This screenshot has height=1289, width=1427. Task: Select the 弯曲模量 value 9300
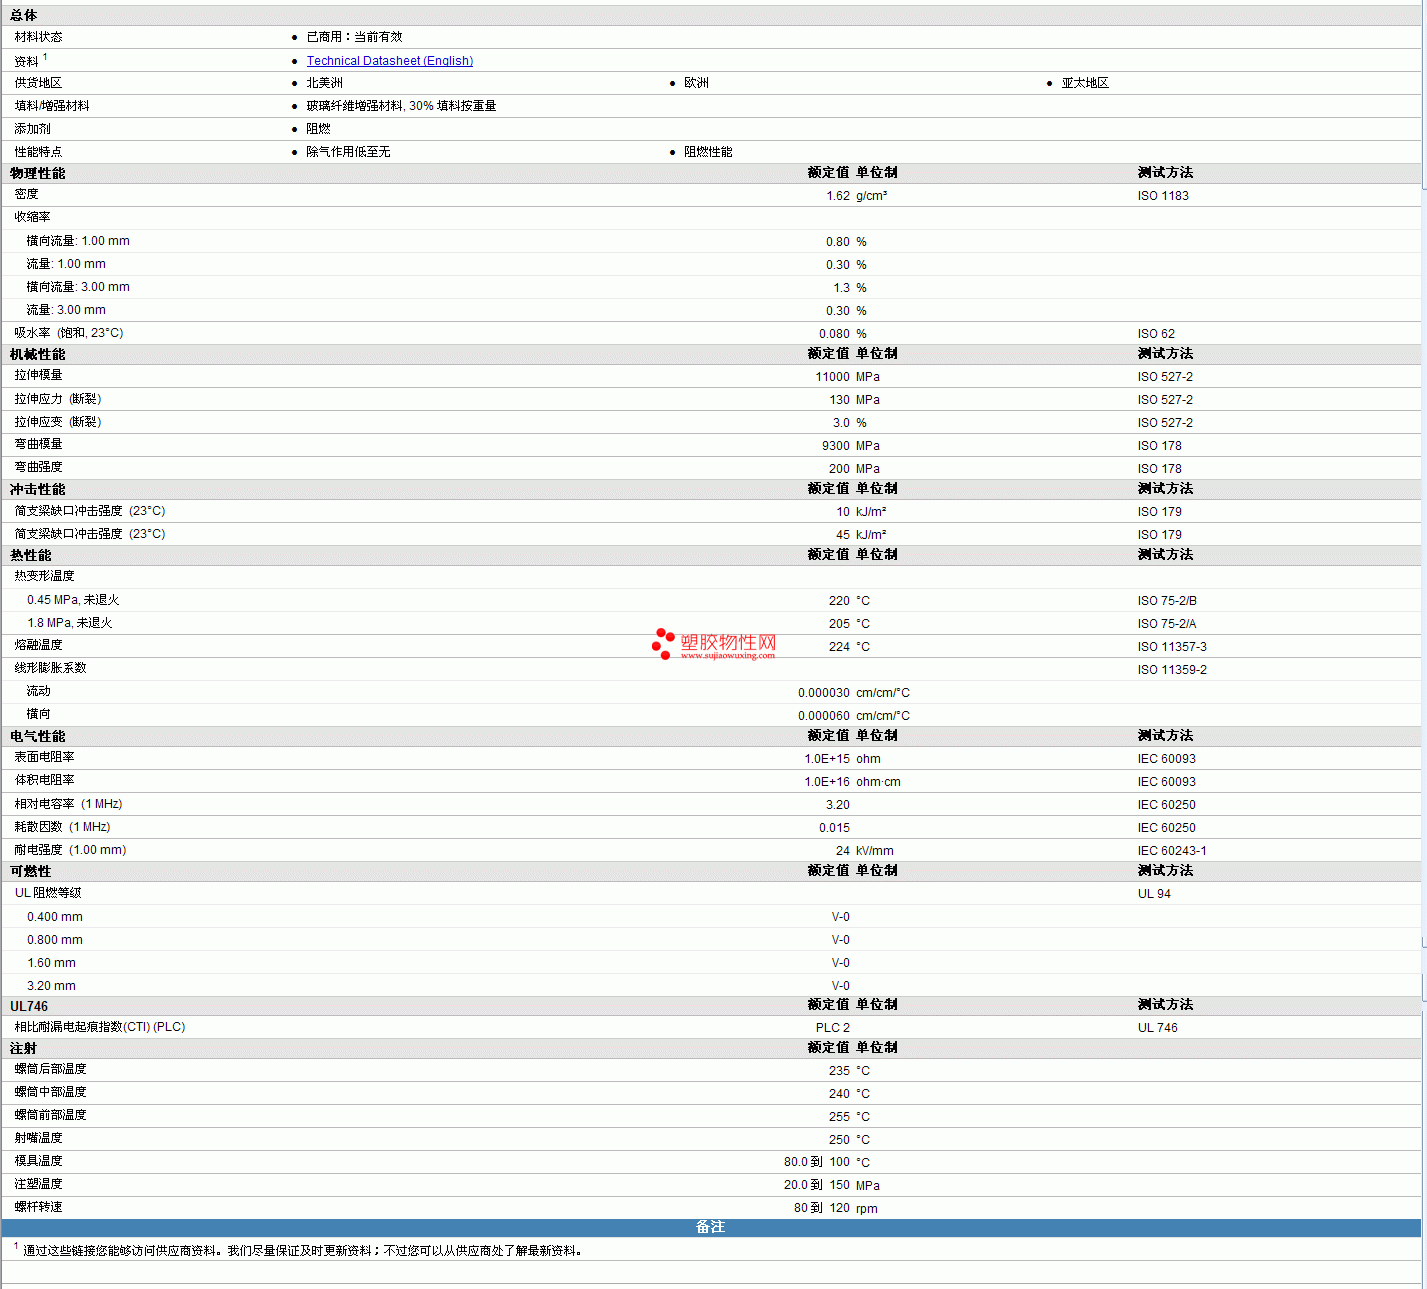835,446
